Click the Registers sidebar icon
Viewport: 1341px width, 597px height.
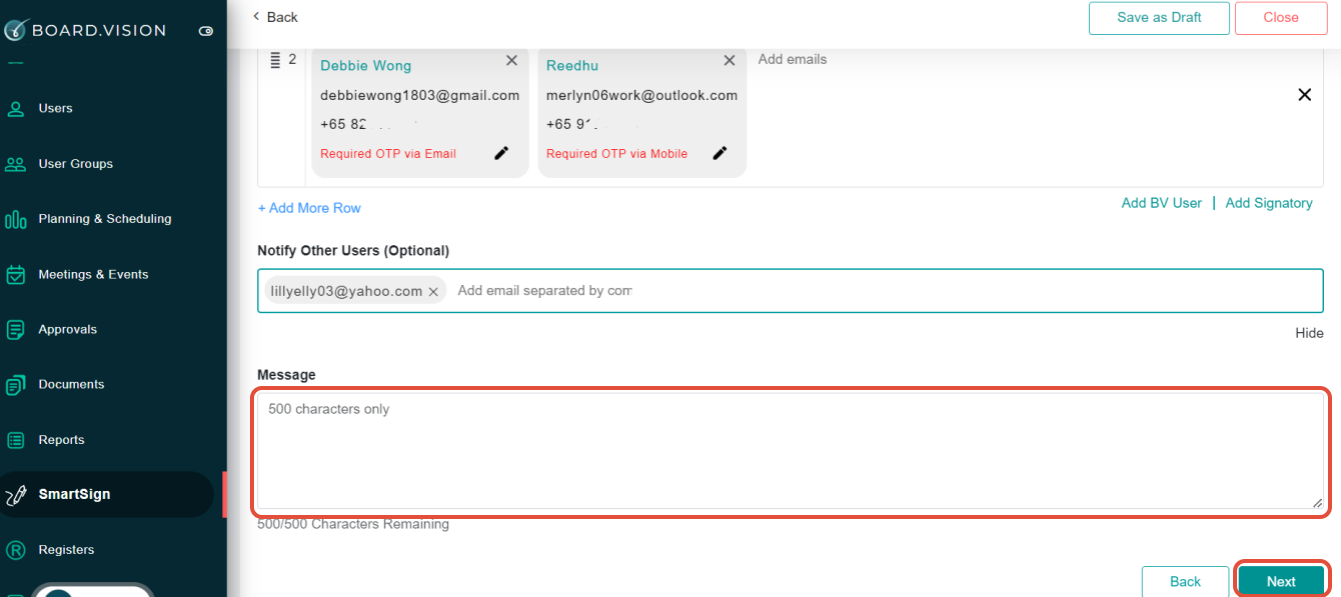tap(16, 550)
